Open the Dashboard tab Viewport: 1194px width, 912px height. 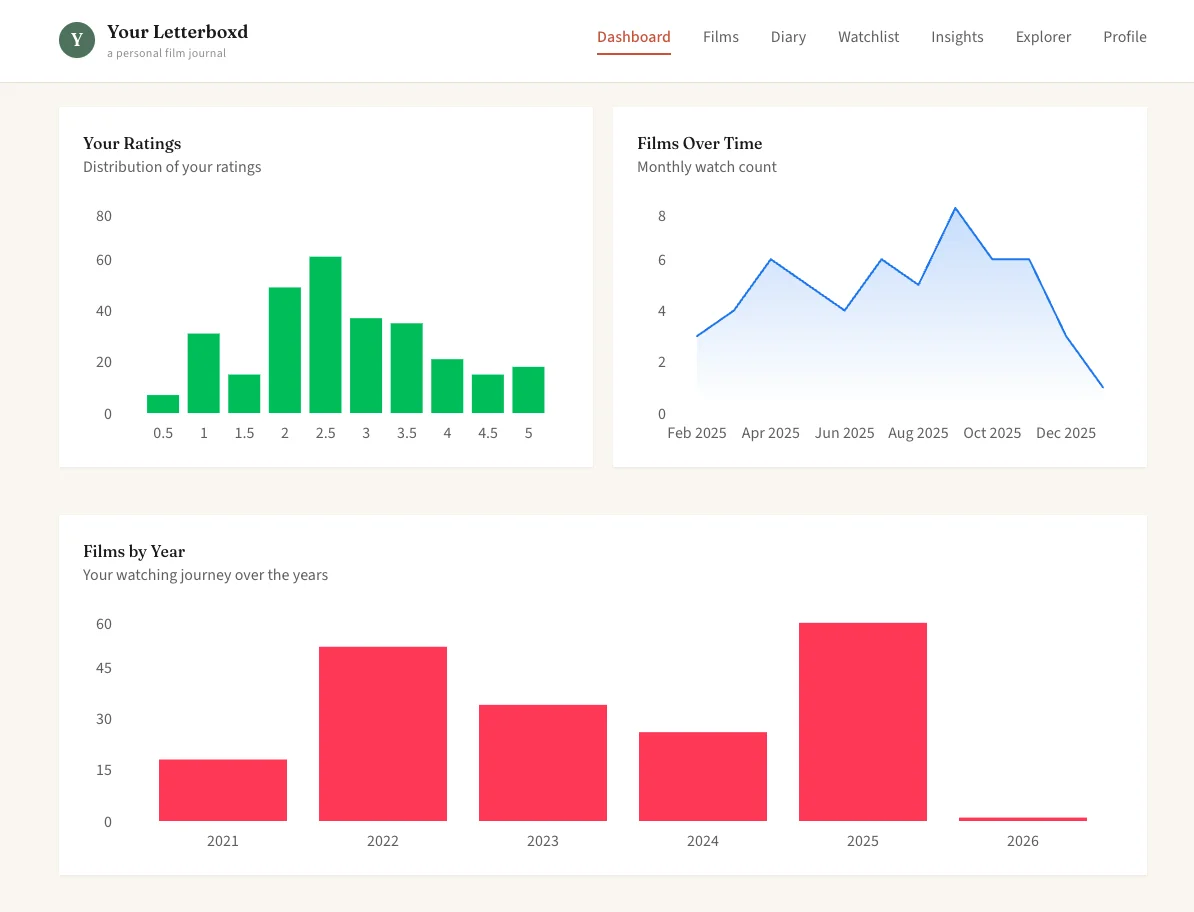click(633, 37)
